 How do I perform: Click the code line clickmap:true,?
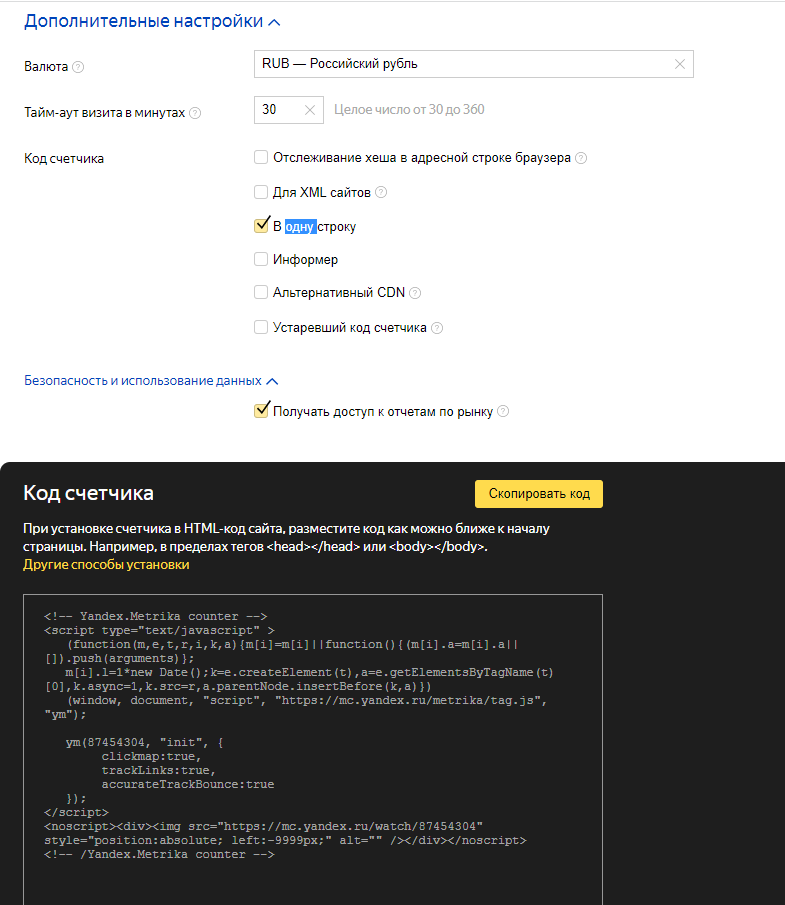[x=151, y=756]
